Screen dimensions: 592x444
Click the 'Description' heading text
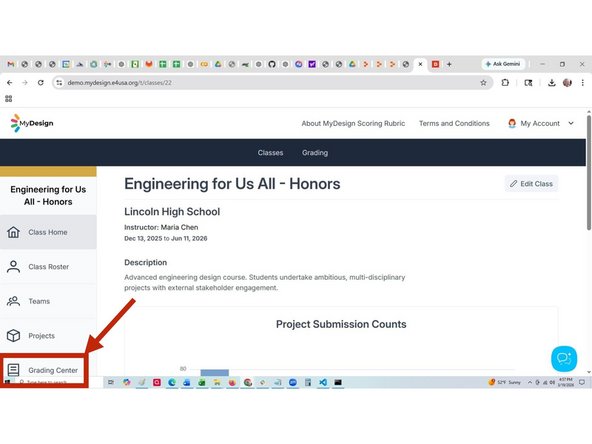pos(146,262)
